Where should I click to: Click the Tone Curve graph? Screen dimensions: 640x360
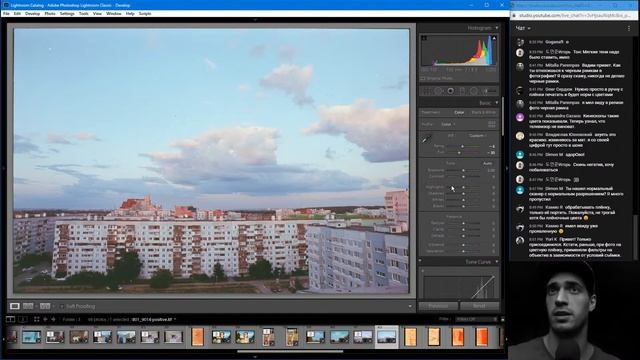pyautogui.click(x=459, y=286)
